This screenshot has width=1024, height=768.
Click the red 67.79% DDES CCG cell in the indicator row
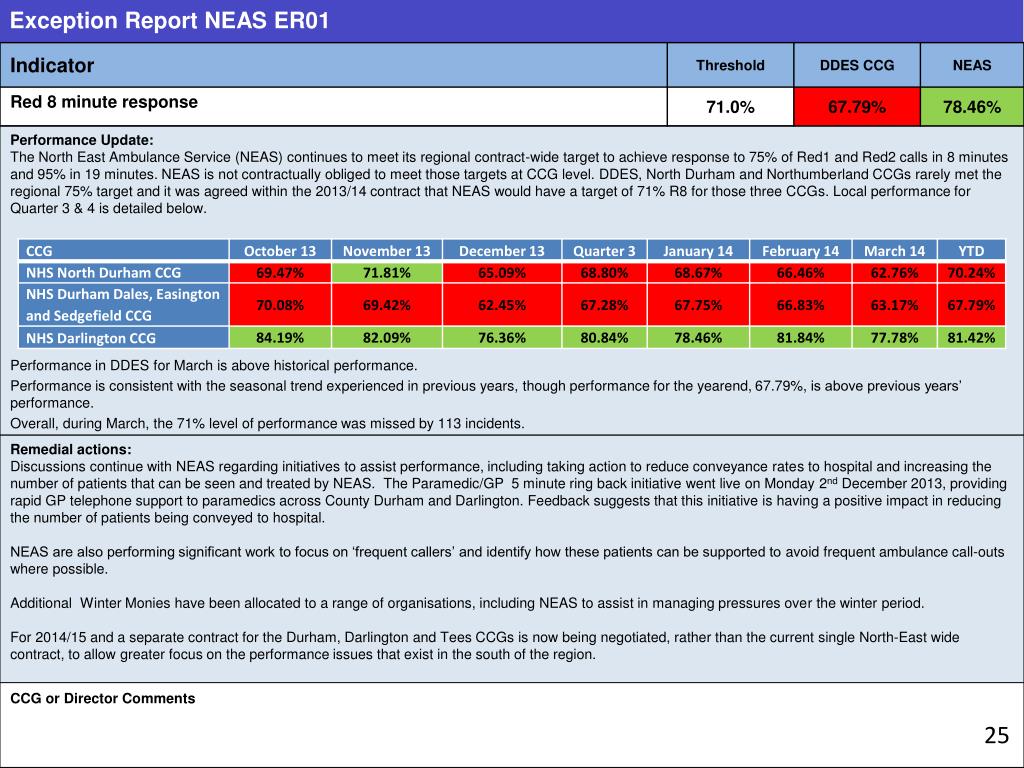(x=857, y=106)
